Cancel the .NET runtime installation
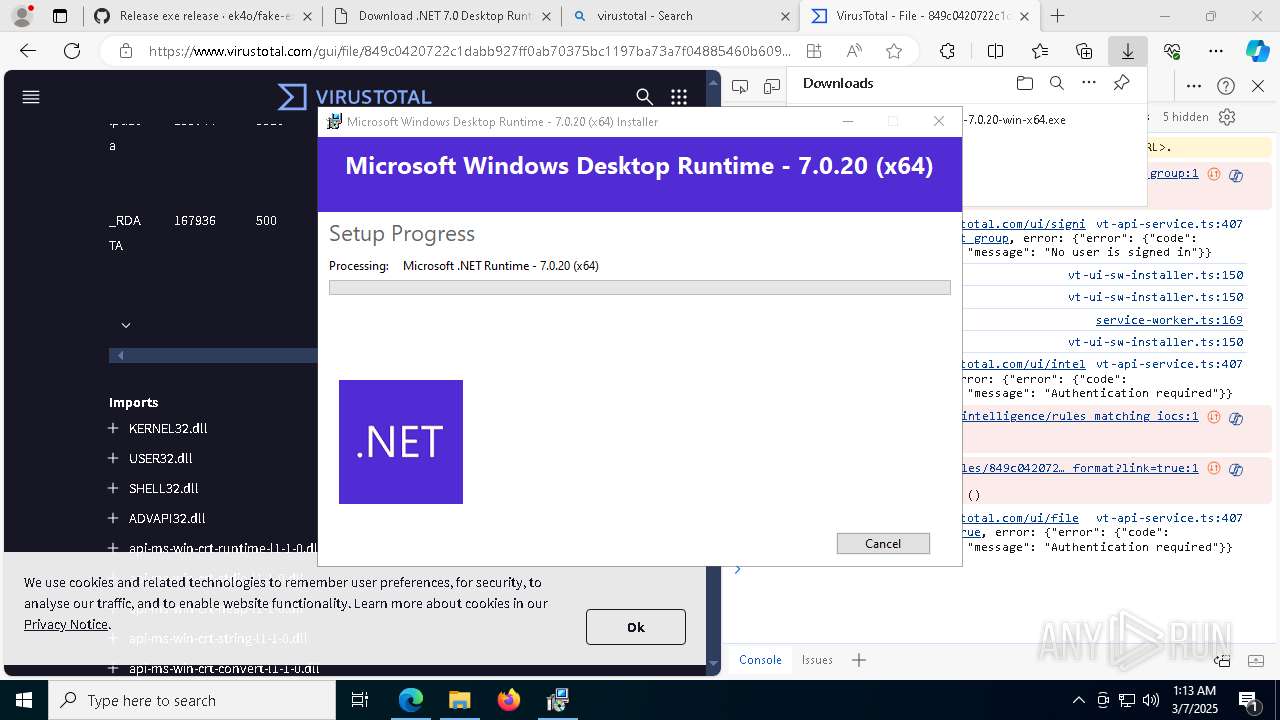The image size is (1280, 720). coord(883,543)
